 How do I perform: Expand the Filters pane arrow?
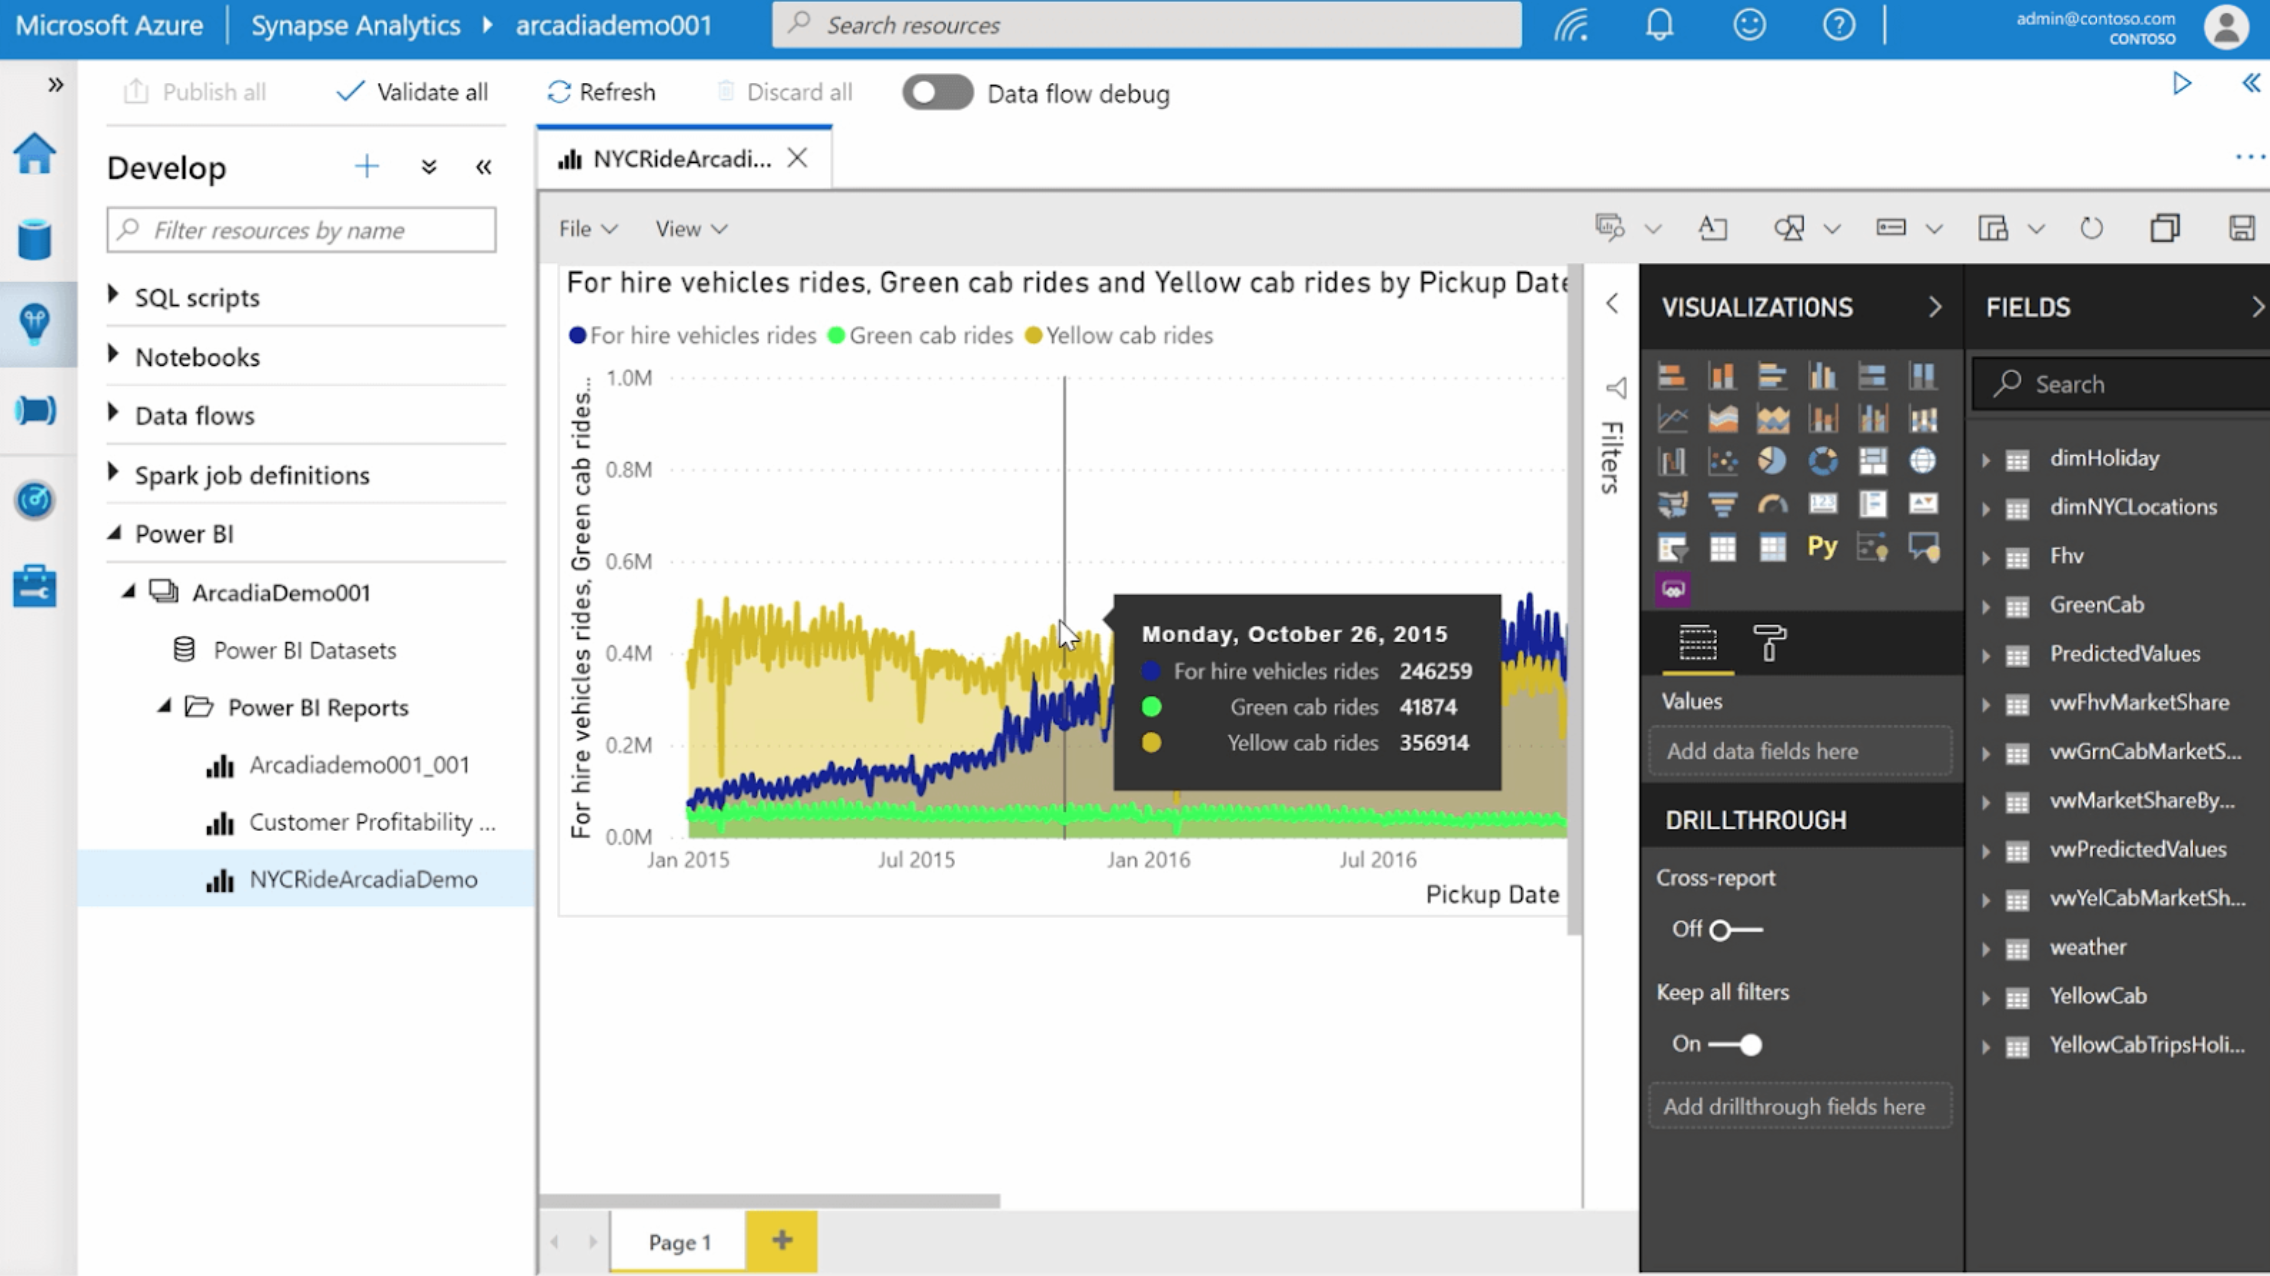(1612, 303)
